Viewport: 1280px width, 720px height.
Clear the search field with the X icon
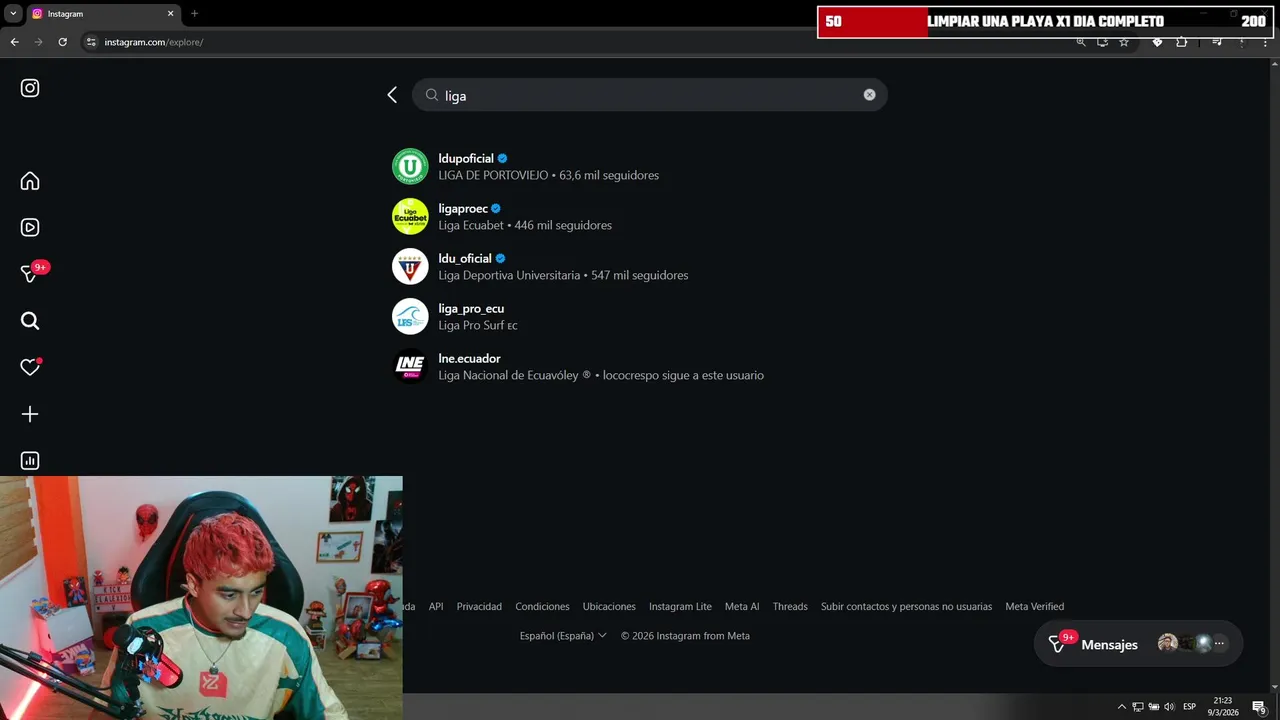pyautogui.click(x=869, y=95)
